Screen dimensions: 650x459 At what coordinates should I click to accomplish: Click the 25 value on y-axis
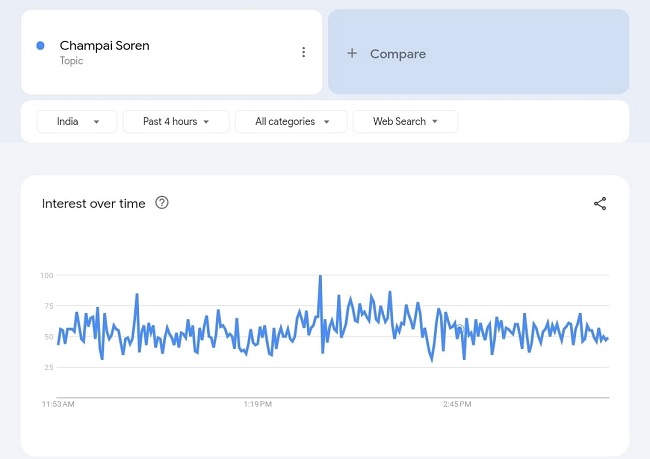point(47,368)
